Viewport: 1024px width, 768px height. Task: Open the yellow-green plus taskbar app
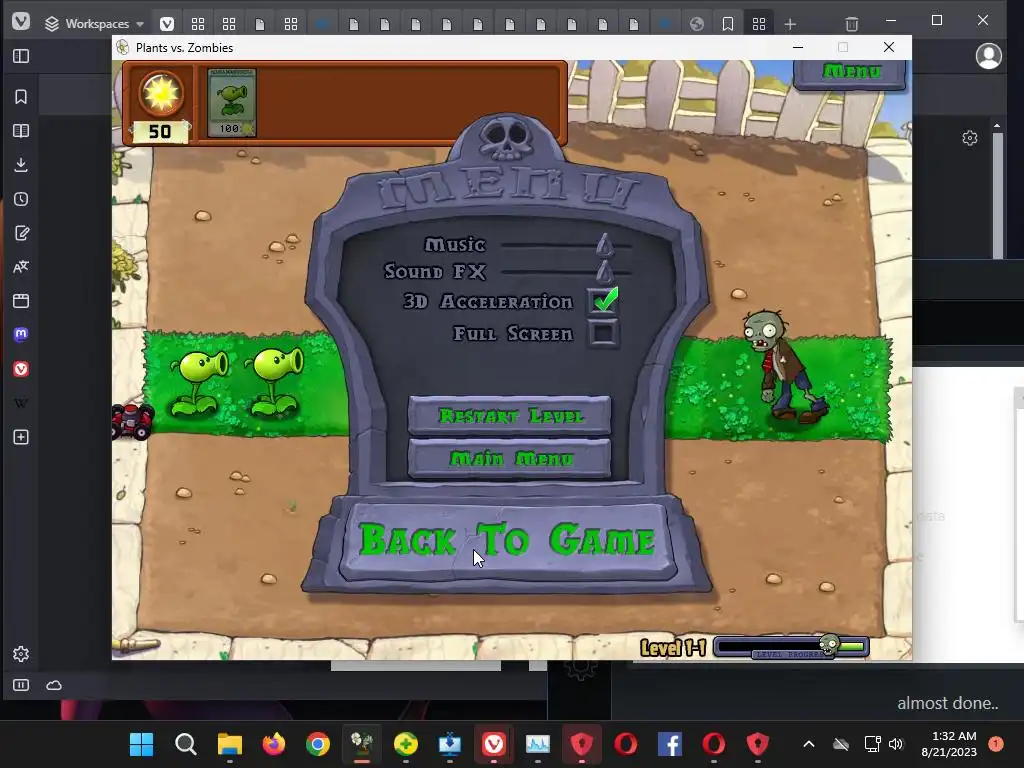(406, 744)
